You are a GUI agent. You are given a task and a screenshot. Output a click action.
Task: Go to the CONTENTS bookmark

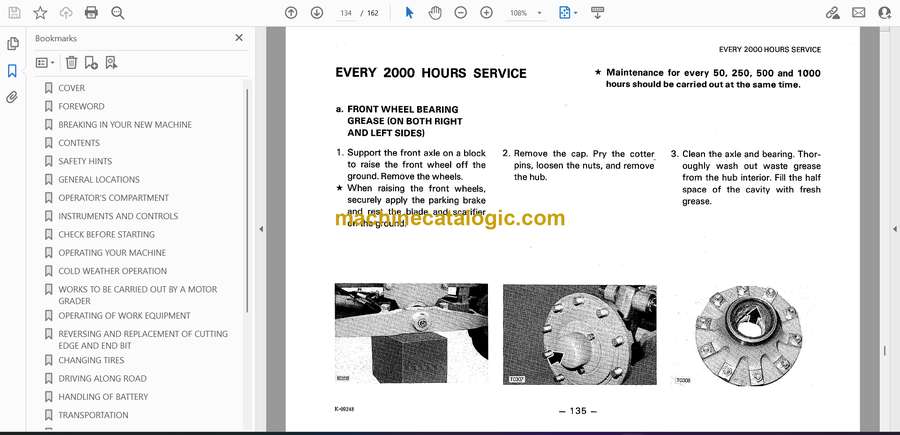79,143
